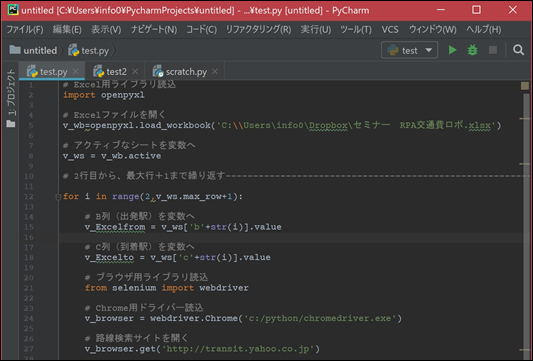The height and width of the screenshot is (361, 533).
Task: Click the test.py breadcrumb in navigation bar
Action: [x=88, y=50]
